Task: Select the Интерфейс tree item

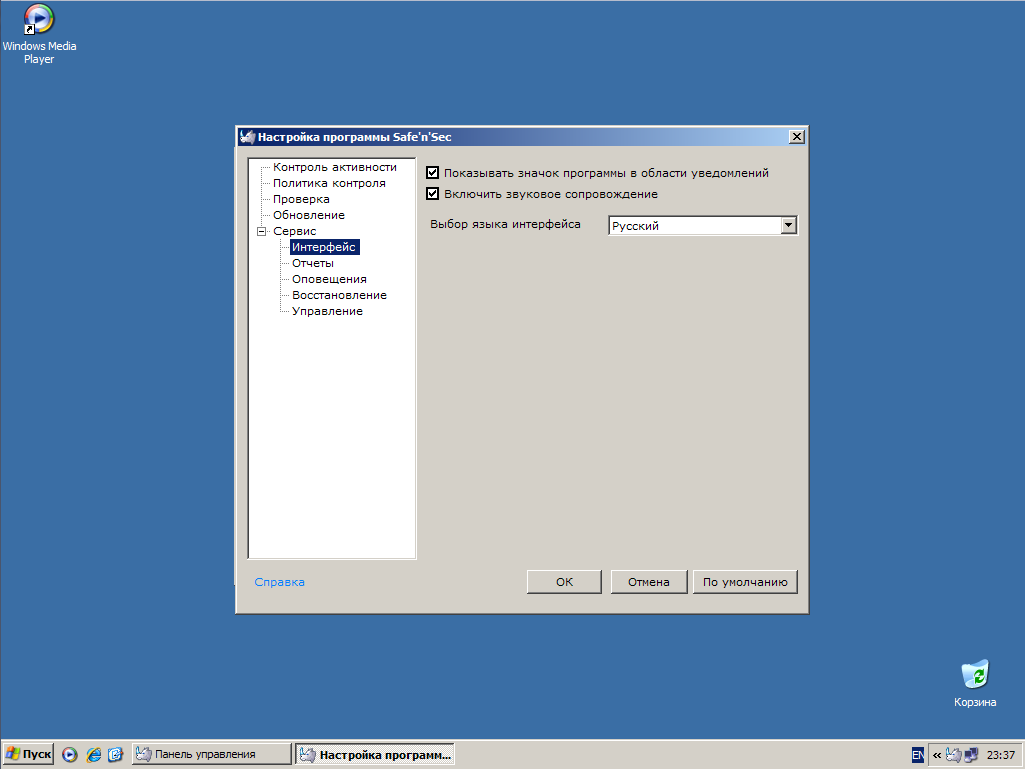Action: pos(324,247)
